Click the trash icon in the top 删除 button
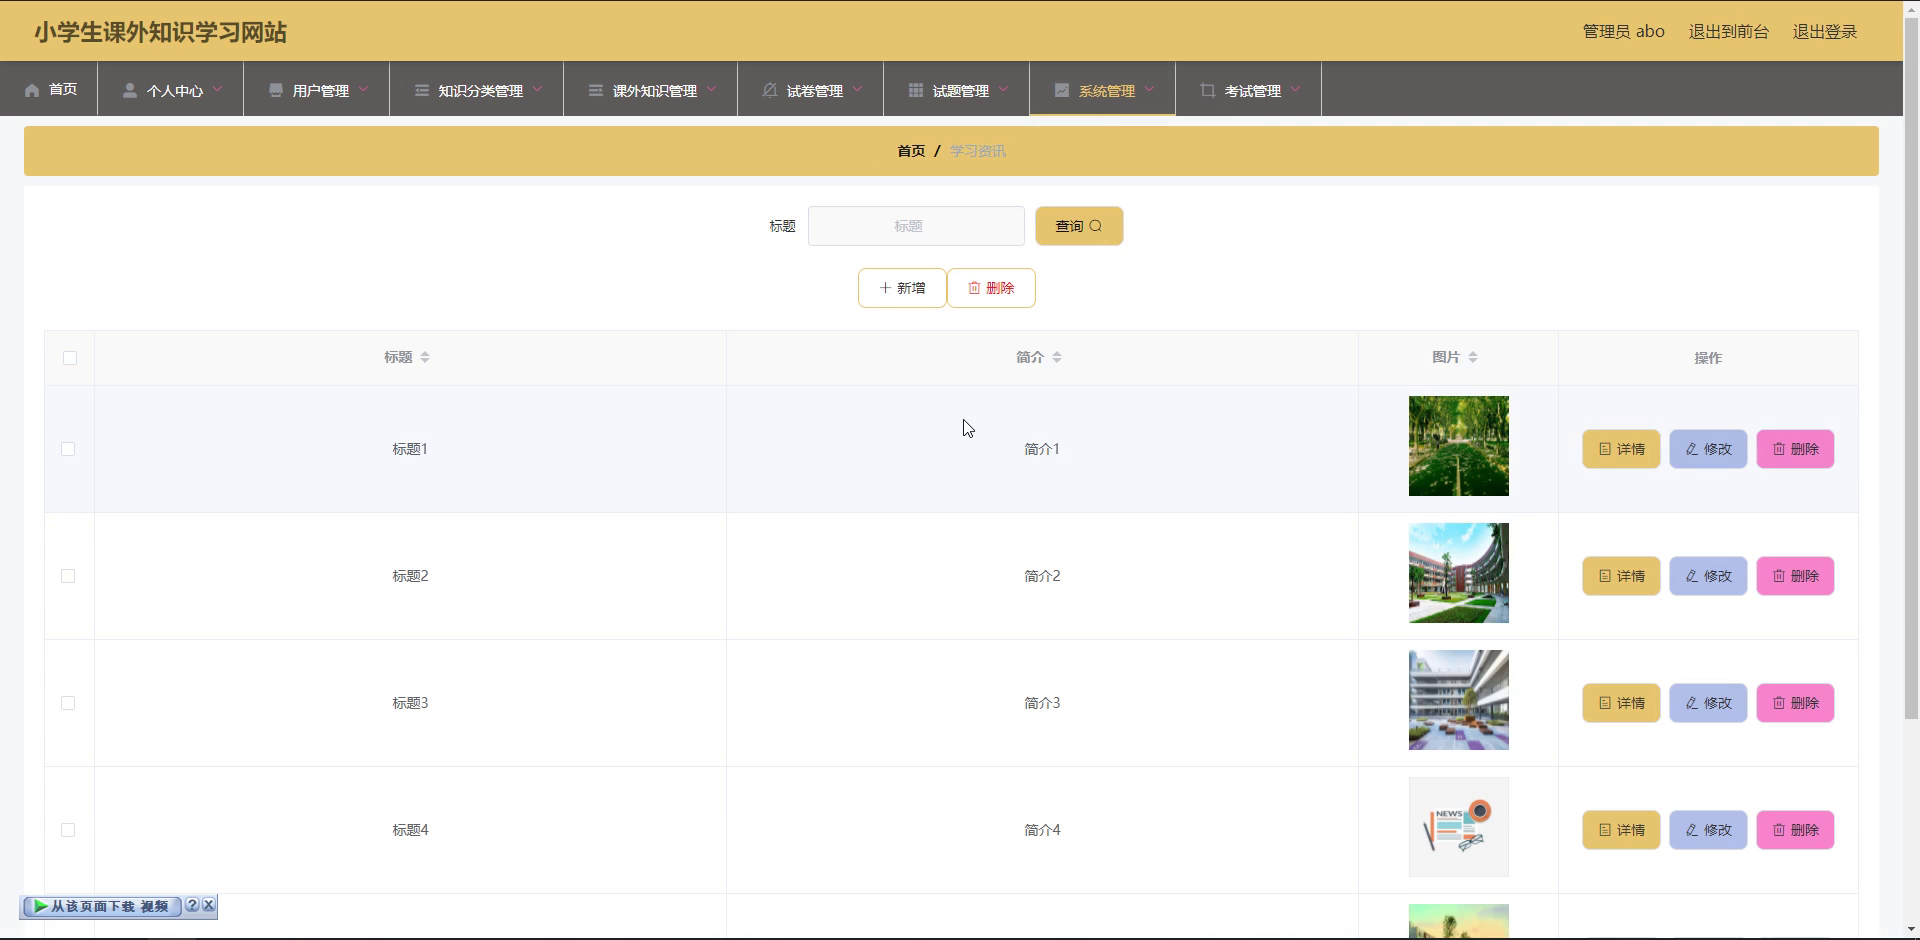 coord(974,288)
